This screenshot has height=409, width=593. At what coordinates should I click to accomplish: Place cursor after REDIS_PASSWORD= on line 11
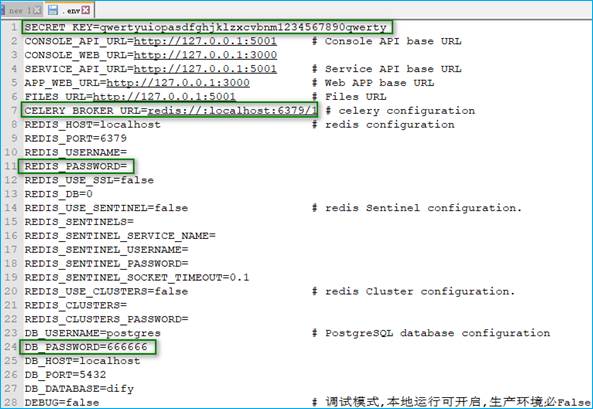[127, 166]
